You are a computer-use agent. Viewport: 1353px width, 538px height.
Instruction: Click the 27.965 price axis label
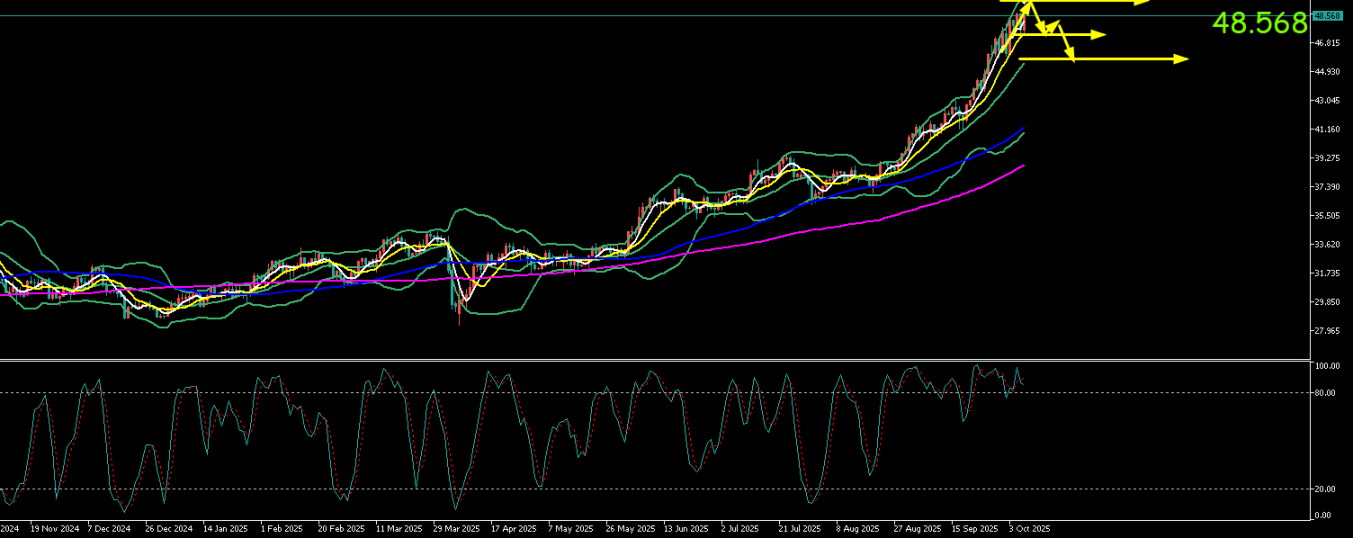(1328, 331)
